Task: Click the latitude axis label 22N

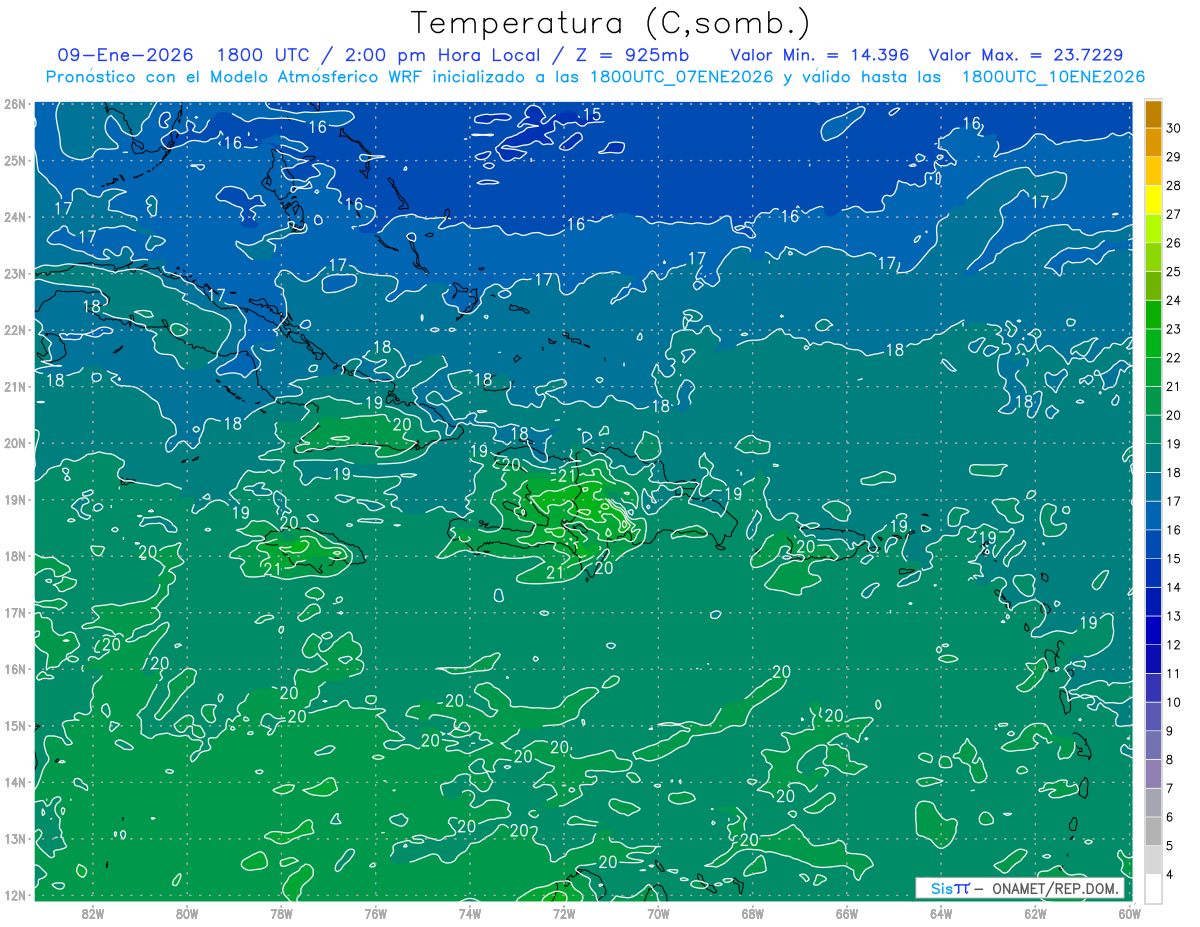Action: coord(15,330)
